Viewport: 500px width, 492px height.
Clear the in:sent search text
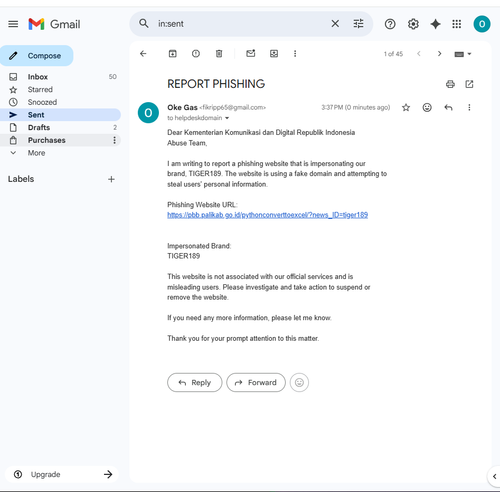[x=335, y=24]
